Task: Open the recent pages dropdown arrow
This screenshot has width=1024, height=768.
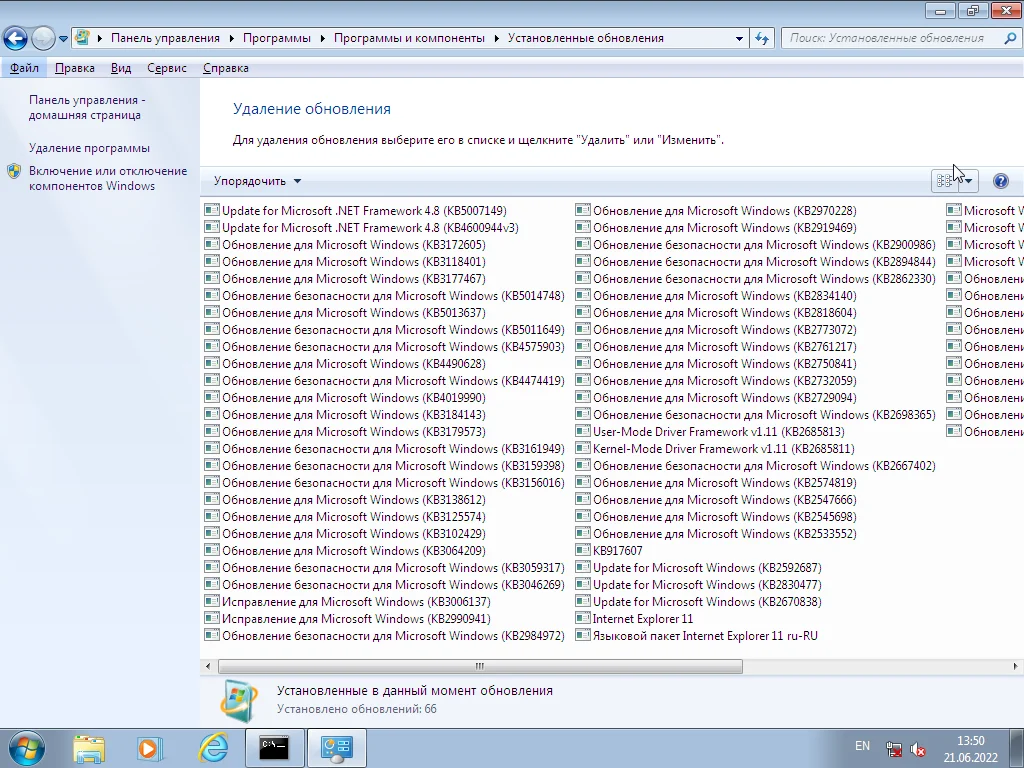Action: pyautogui.click(x=63, y=39)
